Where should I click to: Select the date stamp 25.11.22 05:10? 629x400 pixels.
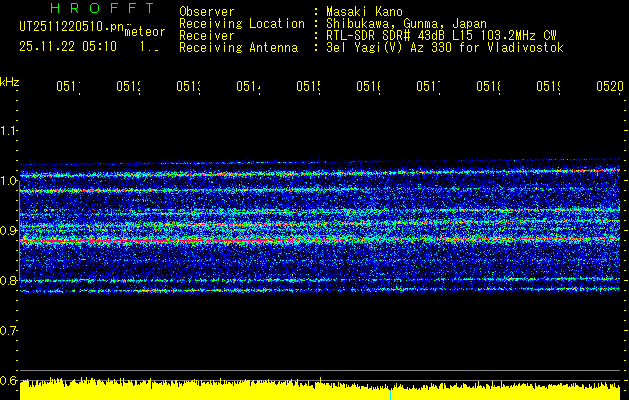[x=68, y=47]
